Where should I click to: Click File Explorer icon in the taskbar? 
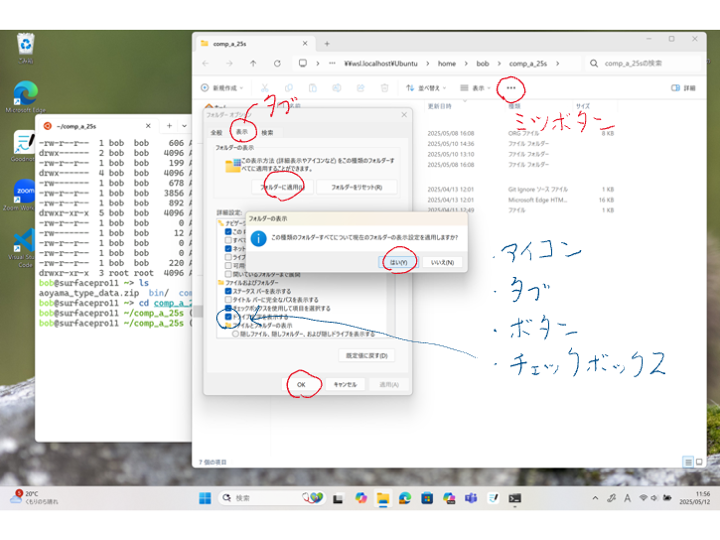pos(383,498)
